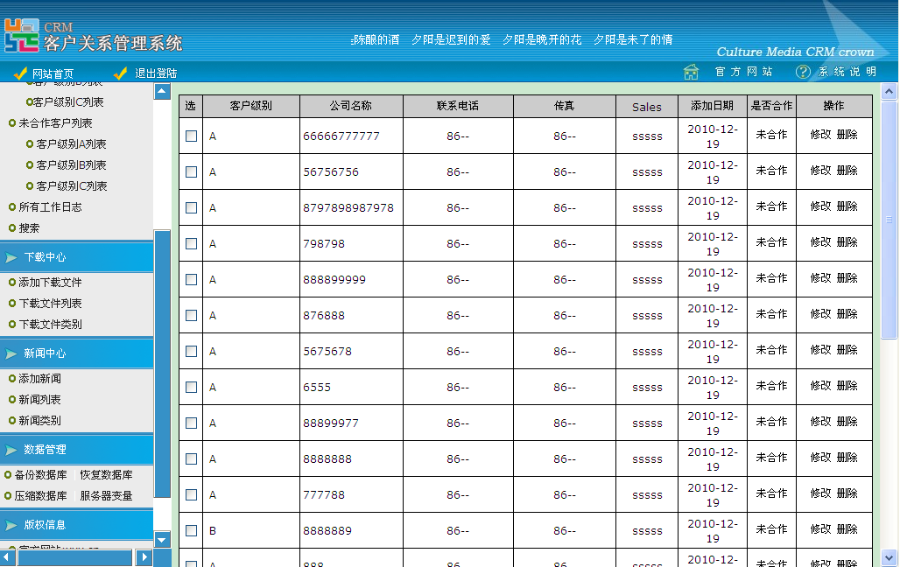900x567 pixels.
Task: Click the checkmark icon beside 网站首页
Action: [21, 73]
